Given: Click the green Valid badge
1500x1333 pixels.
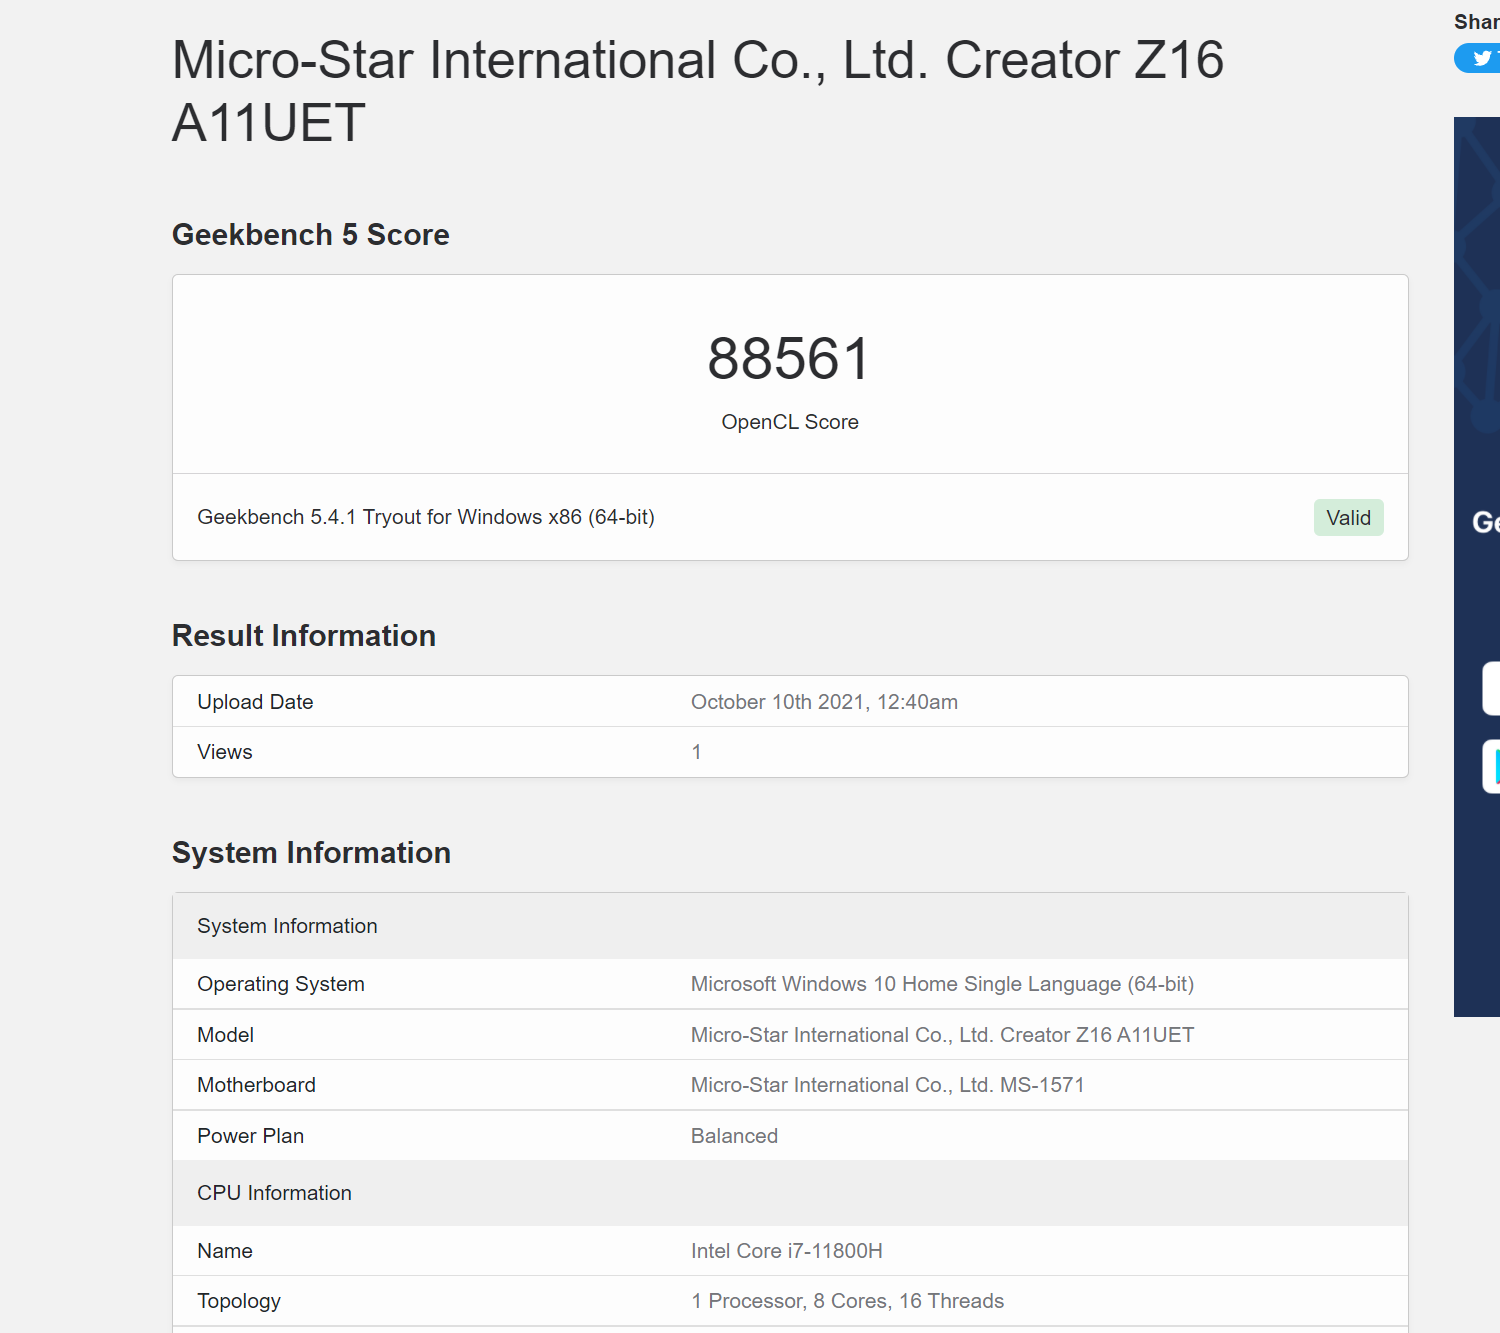Looking at the screenshot, I should [1348, 518].
